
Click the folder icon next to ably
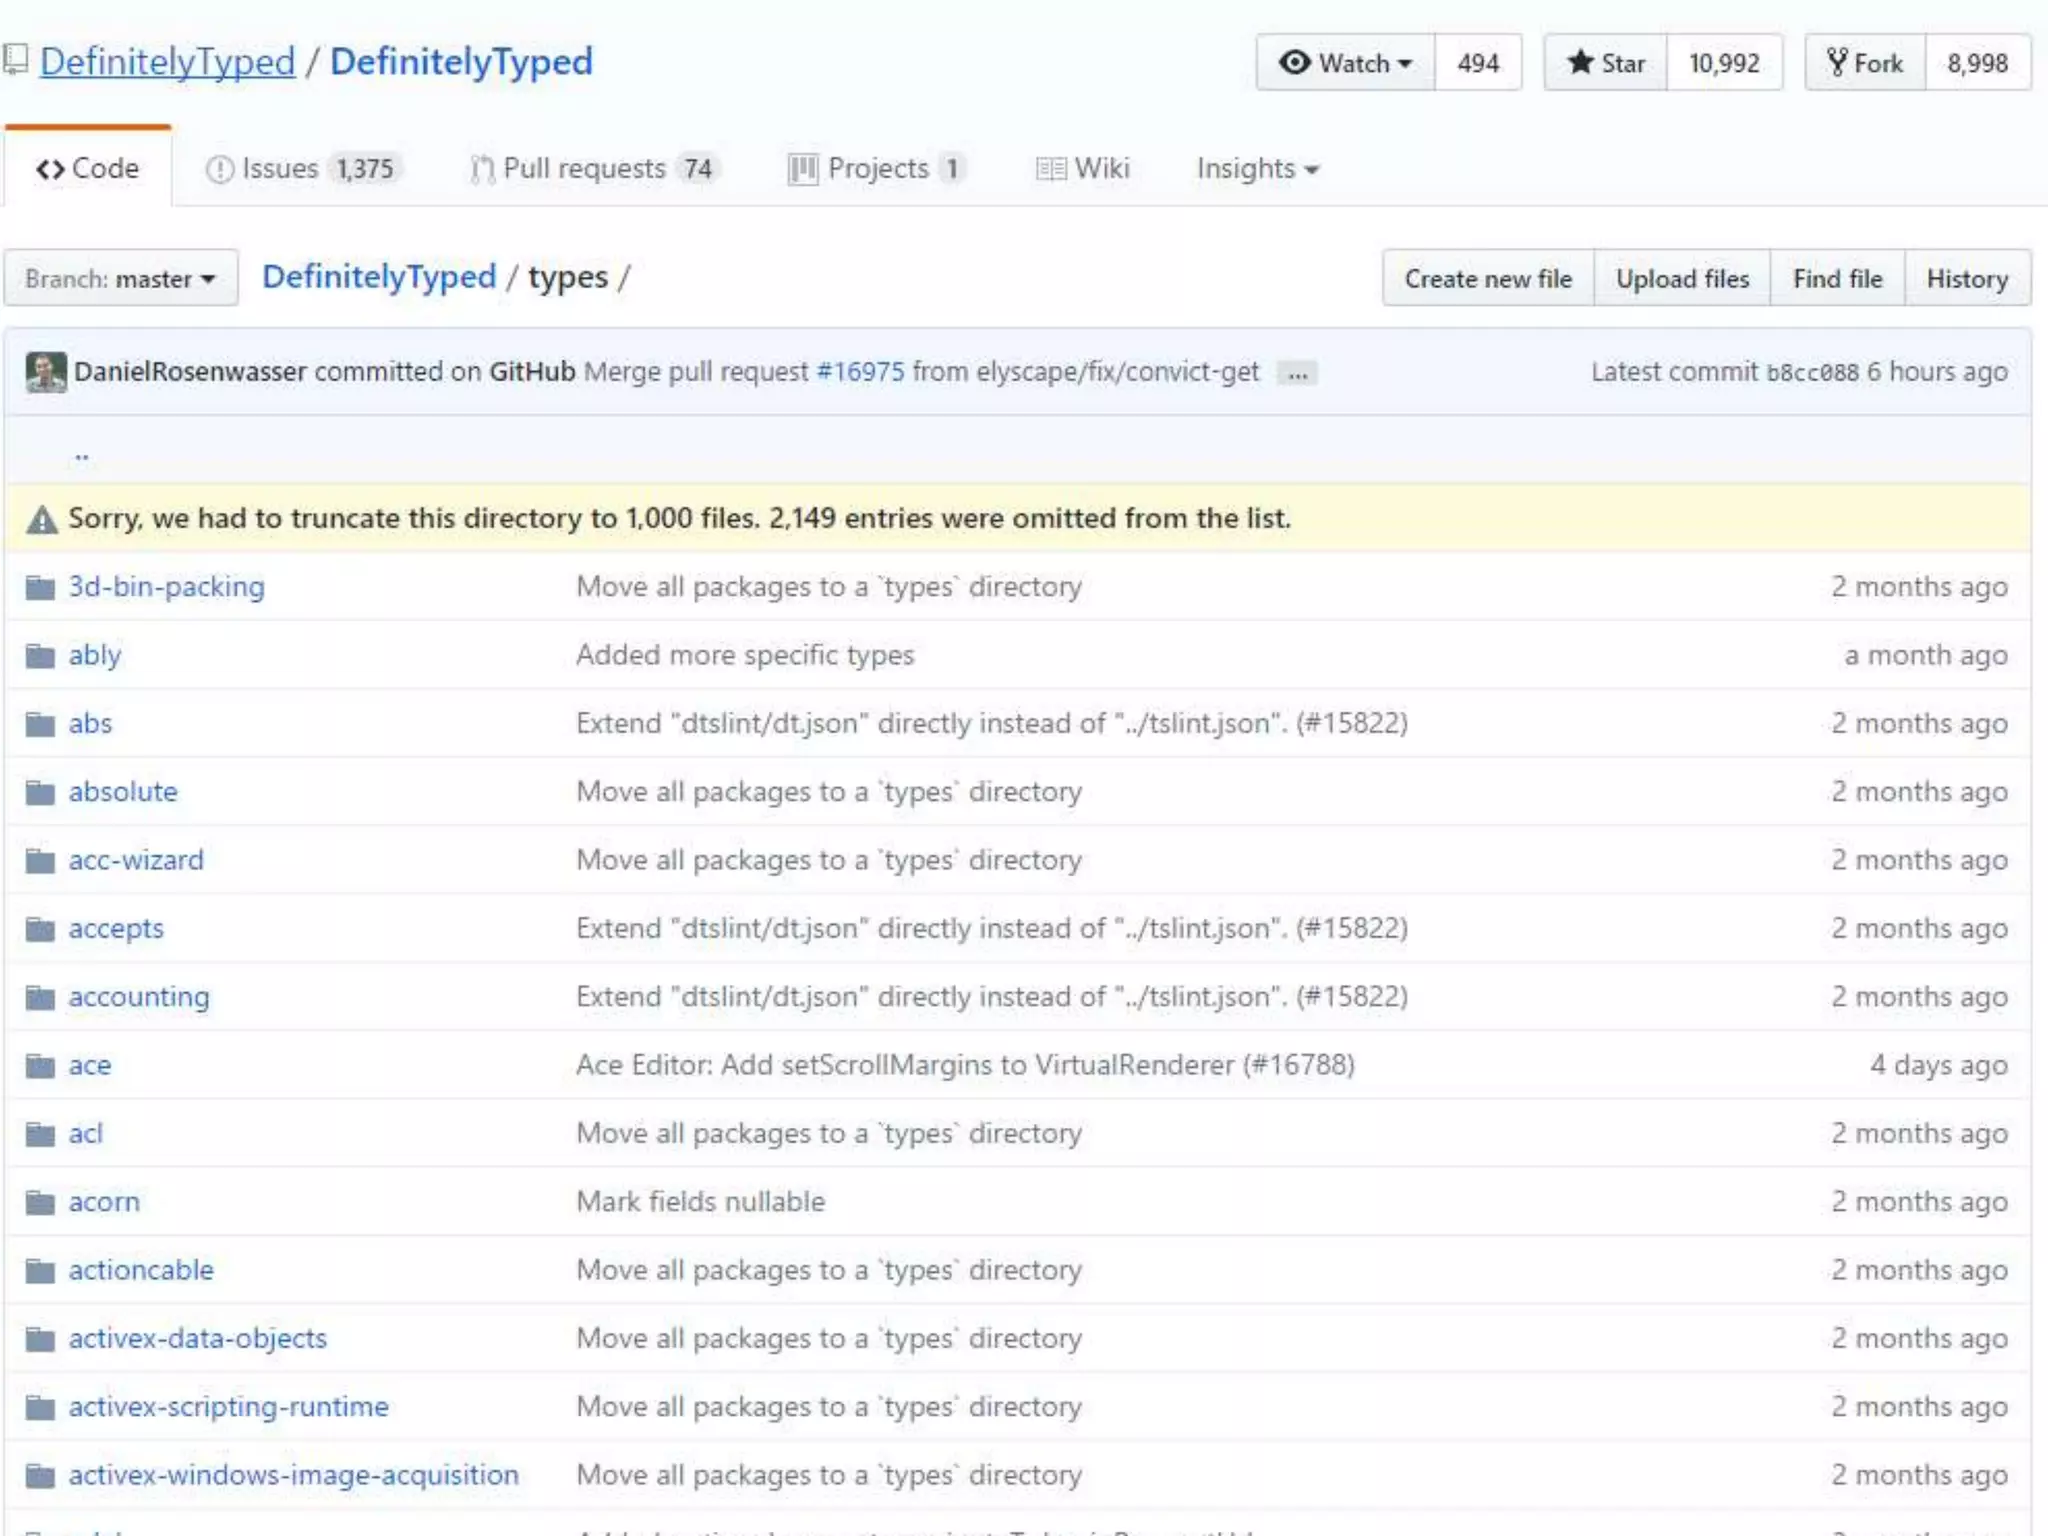tap(40, 656)
